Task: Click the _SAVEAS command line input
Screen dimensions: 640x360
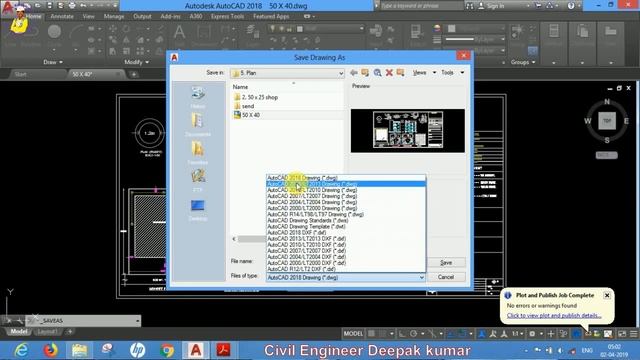Action: [84, 321]
